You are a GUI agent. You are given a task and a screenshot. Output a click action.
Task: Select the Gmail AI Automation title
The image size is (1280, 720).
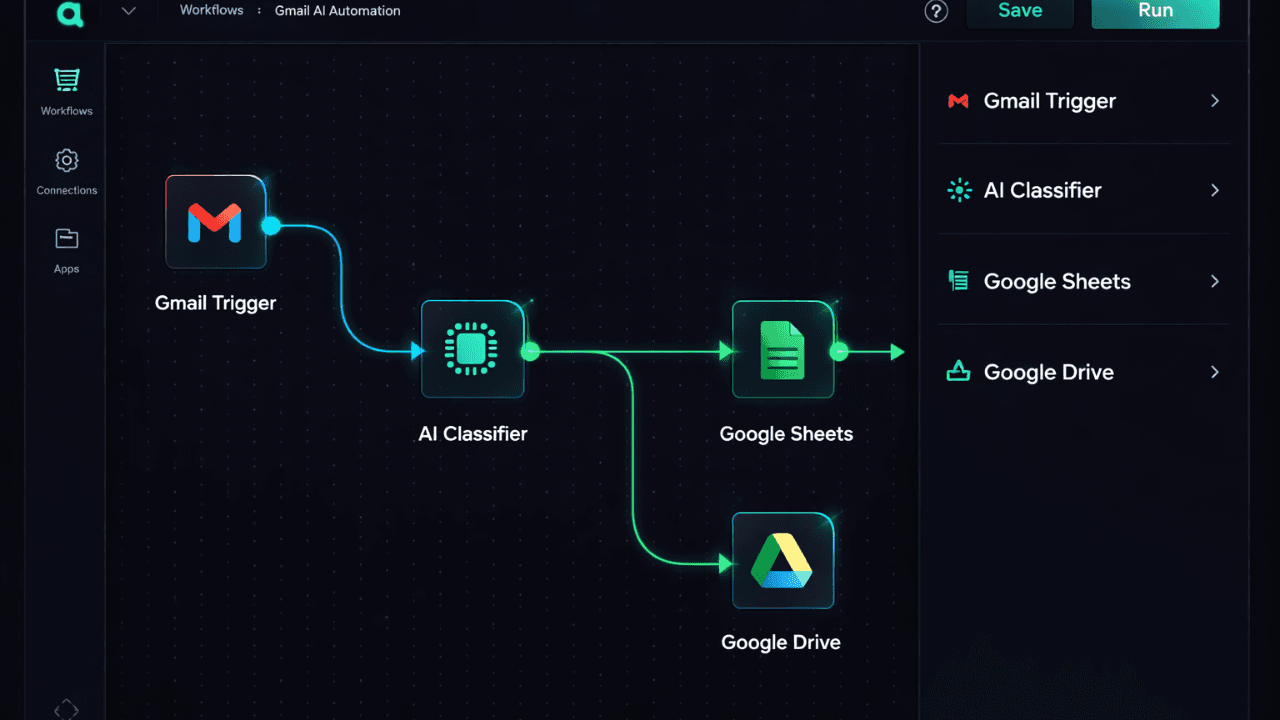coord(336,10)
